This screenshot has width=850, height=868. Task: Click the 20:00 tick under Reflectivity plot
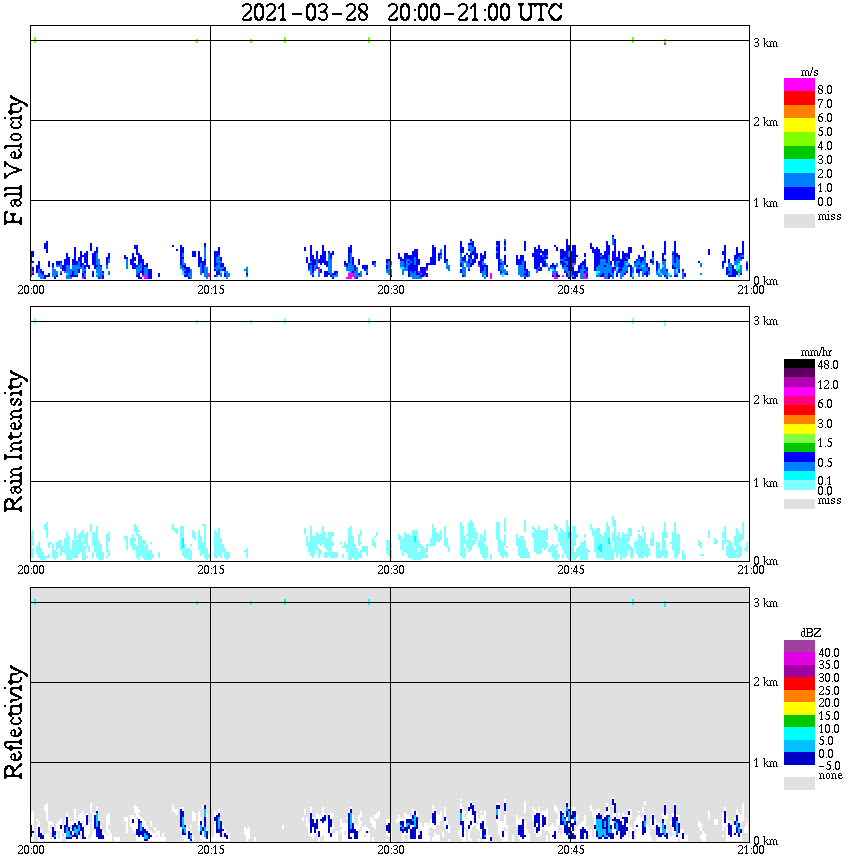pyautogui.click(x=30, y=850)
